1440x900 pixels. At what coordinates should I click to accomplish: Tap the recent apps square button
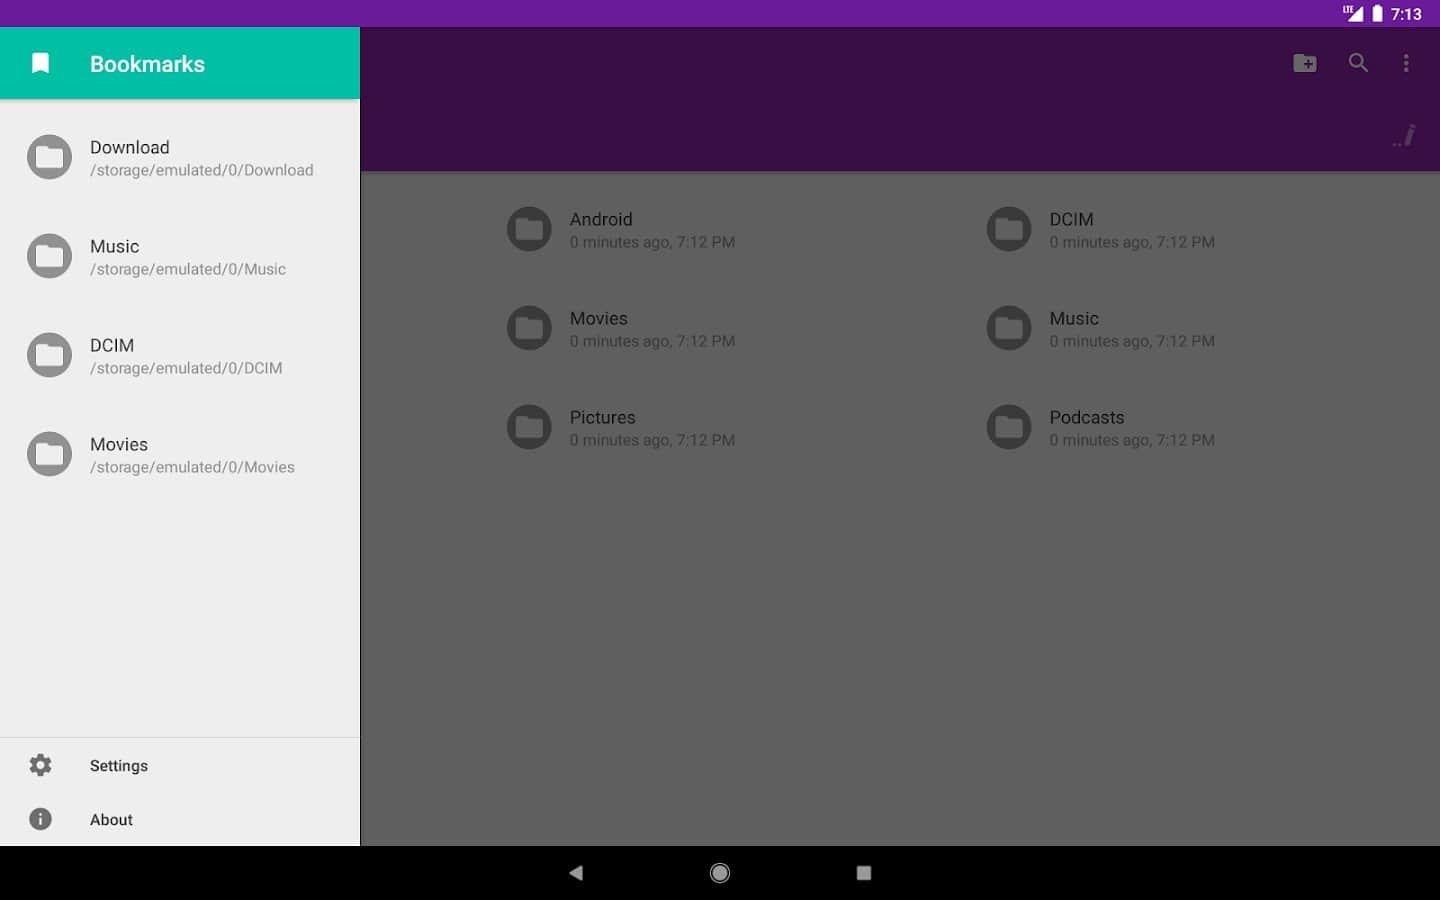(x=864, y=873)
